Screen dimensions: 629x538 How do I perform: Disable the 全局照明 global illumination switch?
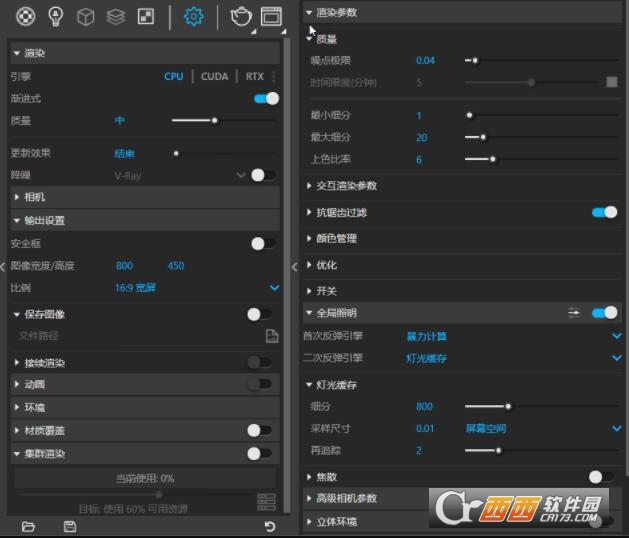pyautogui.click(x=605, y=313)
